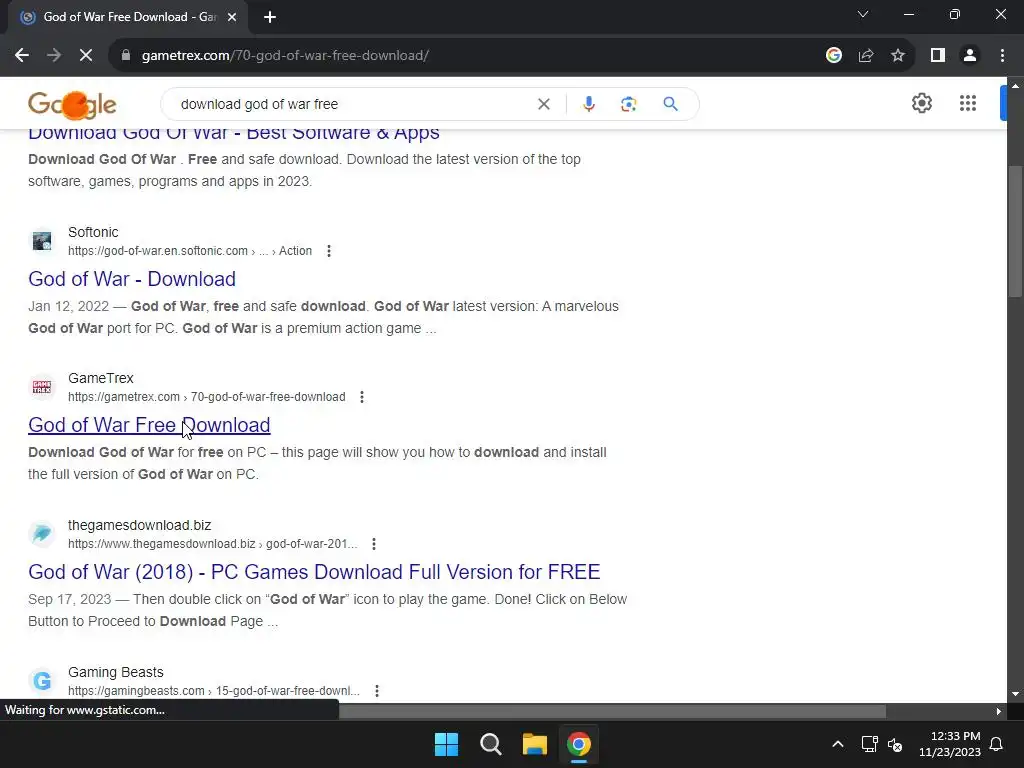
Task: Open more options for Gaming Beasts result
Action: [377, 691]
